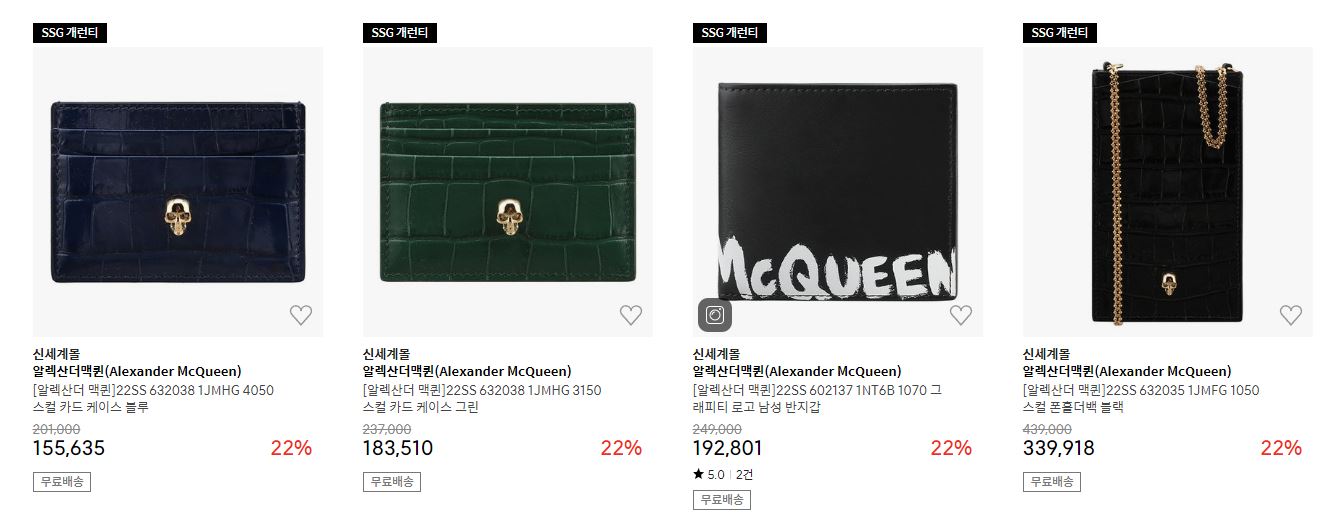The height and width of the screenshot is (519, 1324).
Task: Add McQueen graffiti wallet to wishlist heart
Action: [961, 315]
